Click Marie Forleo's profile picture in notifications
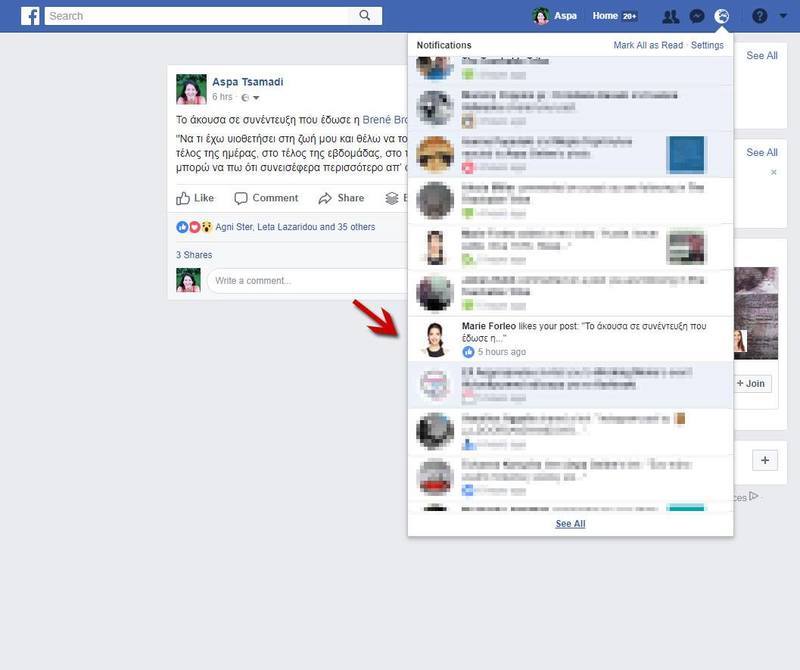 435,339
